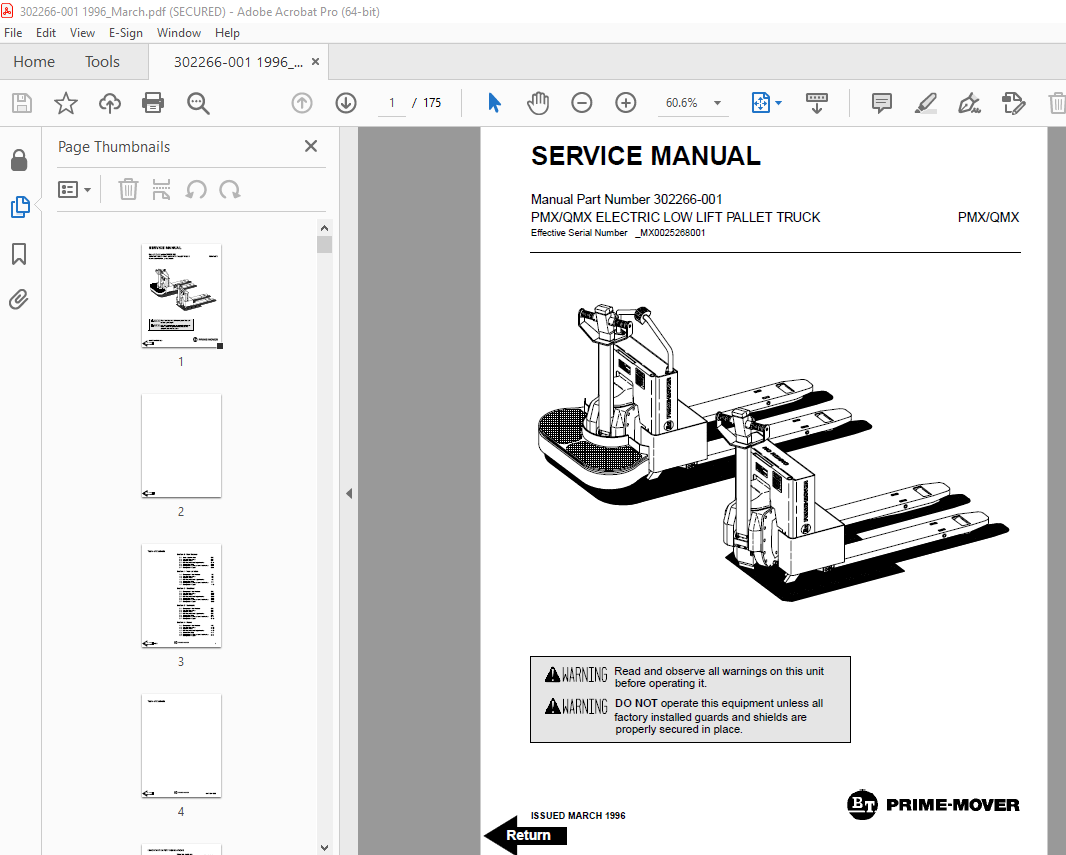Add document to starred with star icon
The image size is (1066, 855).
point(66,103)
